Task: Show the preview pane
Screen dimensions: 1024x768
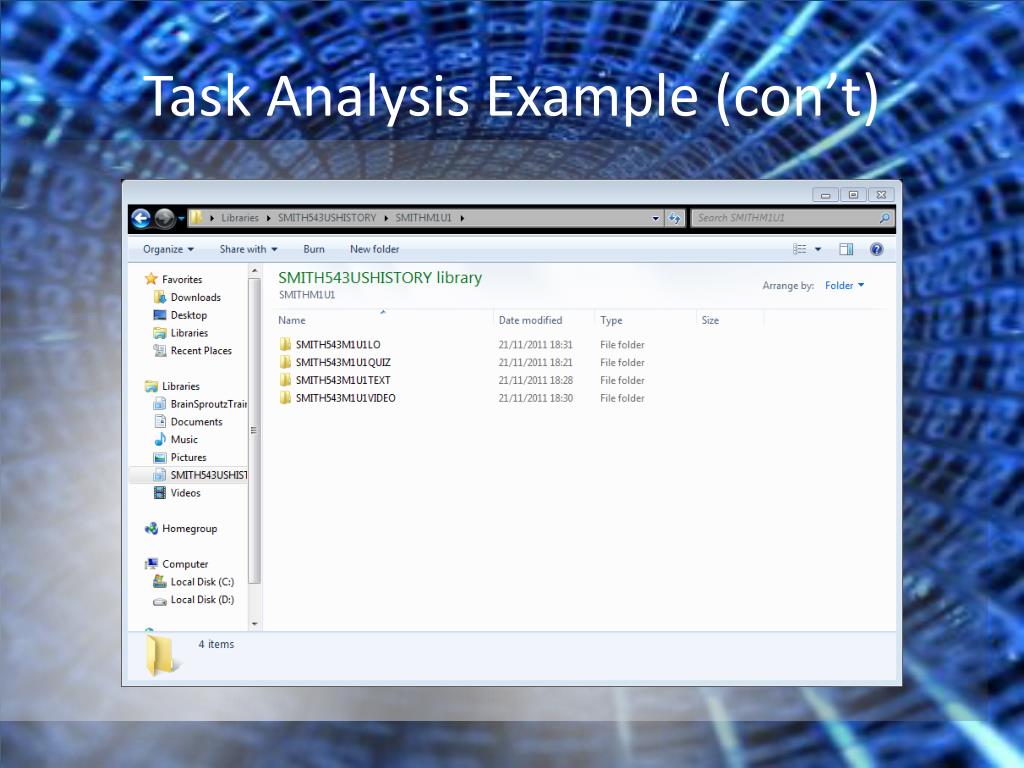Action: click(x=846, y=249)
